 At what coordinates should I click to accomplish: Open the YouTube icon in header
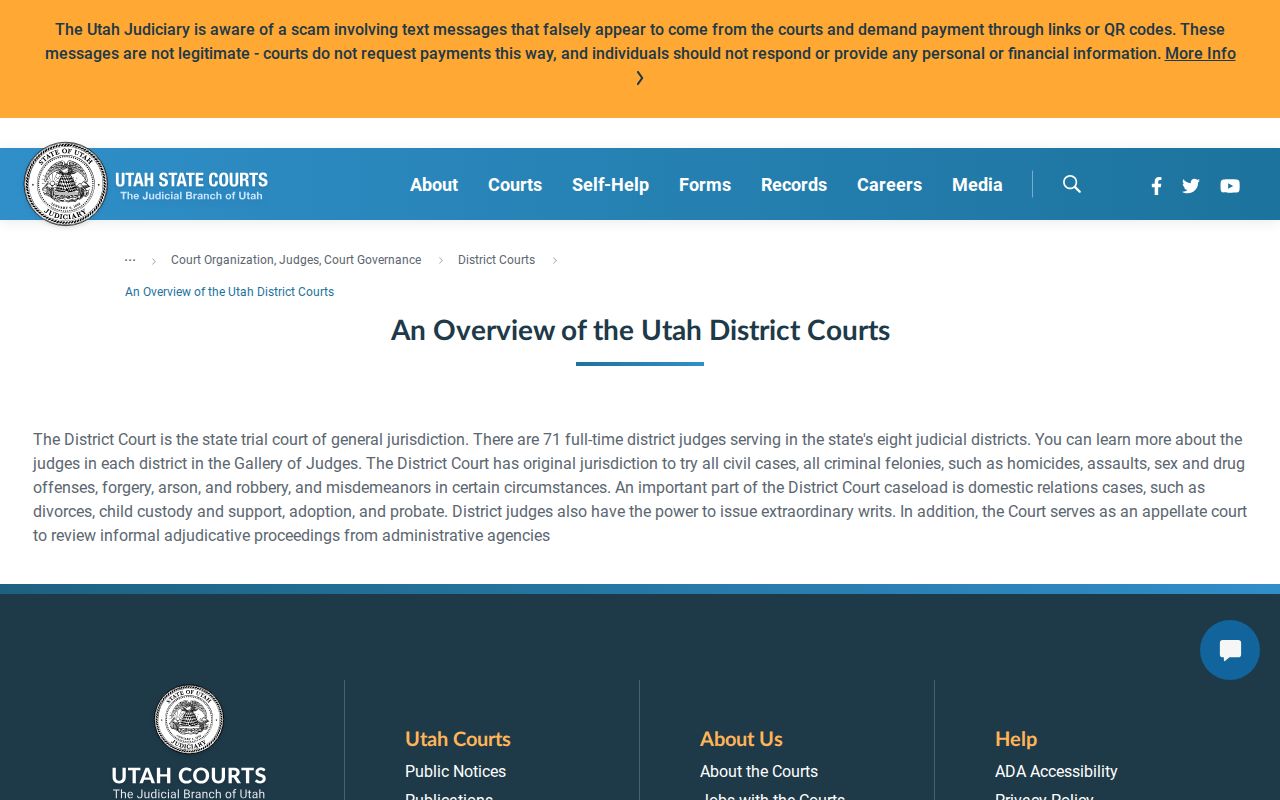1230,185
